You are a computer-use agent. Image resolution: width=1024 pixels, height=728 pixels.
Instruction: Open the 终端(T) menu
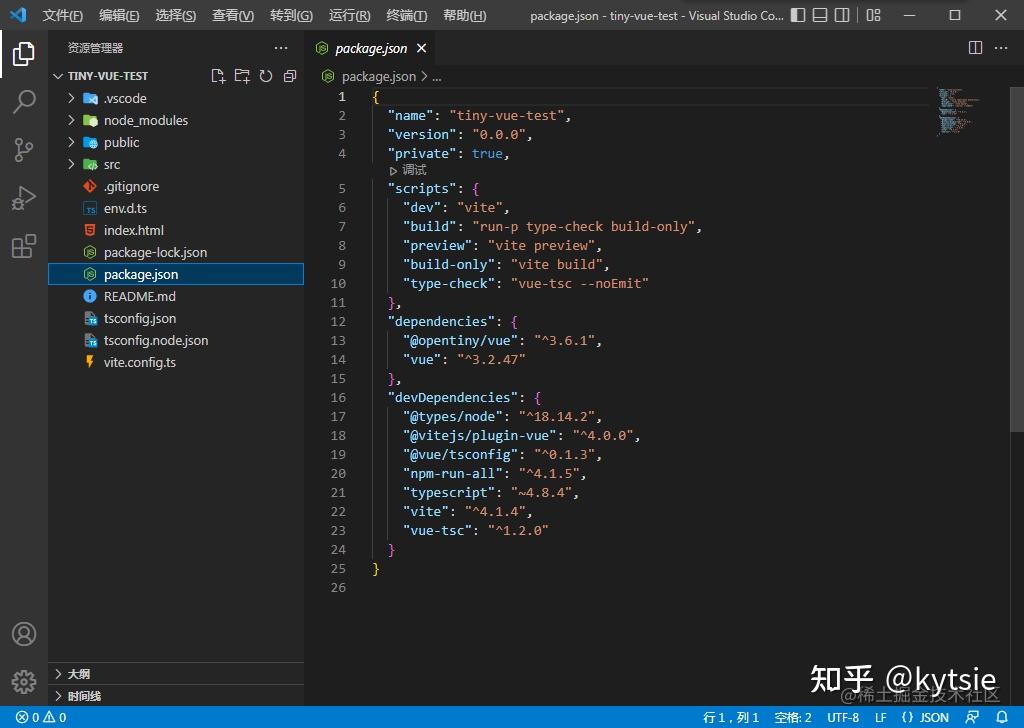tap(406, 16)
